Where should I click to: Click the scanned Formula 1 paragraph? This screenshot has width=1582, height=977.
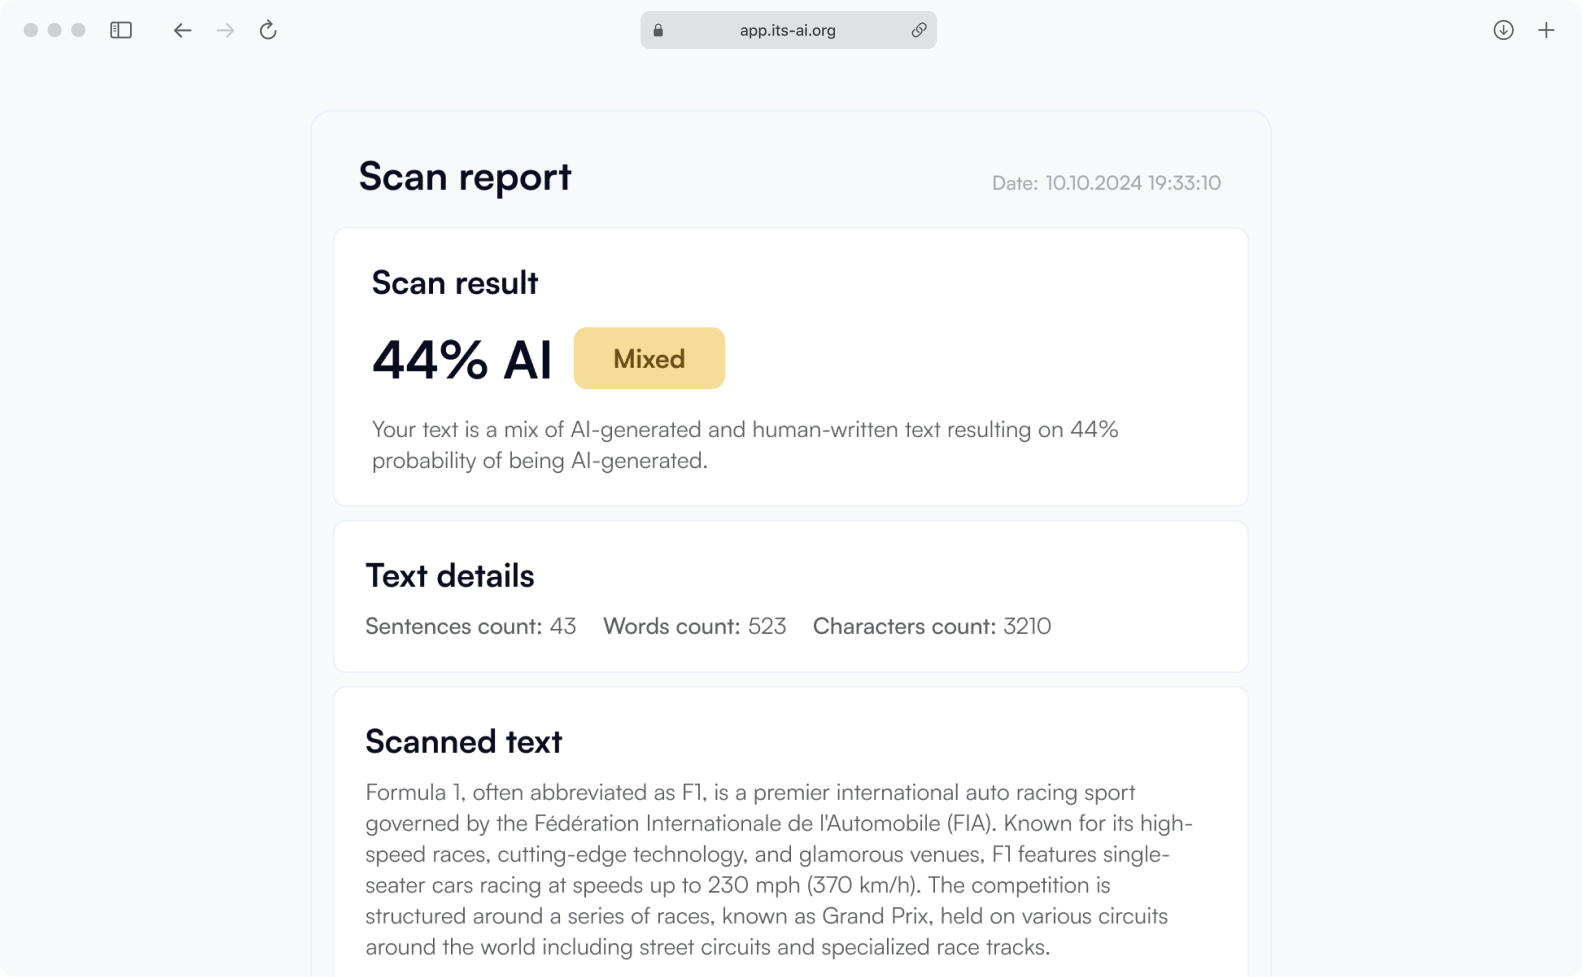pyautogui.click(x=779, y=869)
